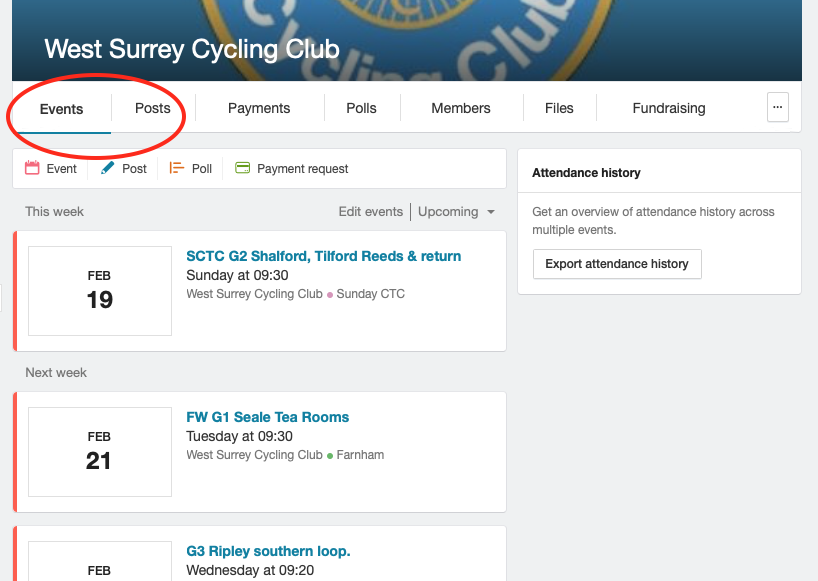The height and width of the screenshot is (581, 818).
Task: View the Fundraising tab
Action: coord(669,108)
